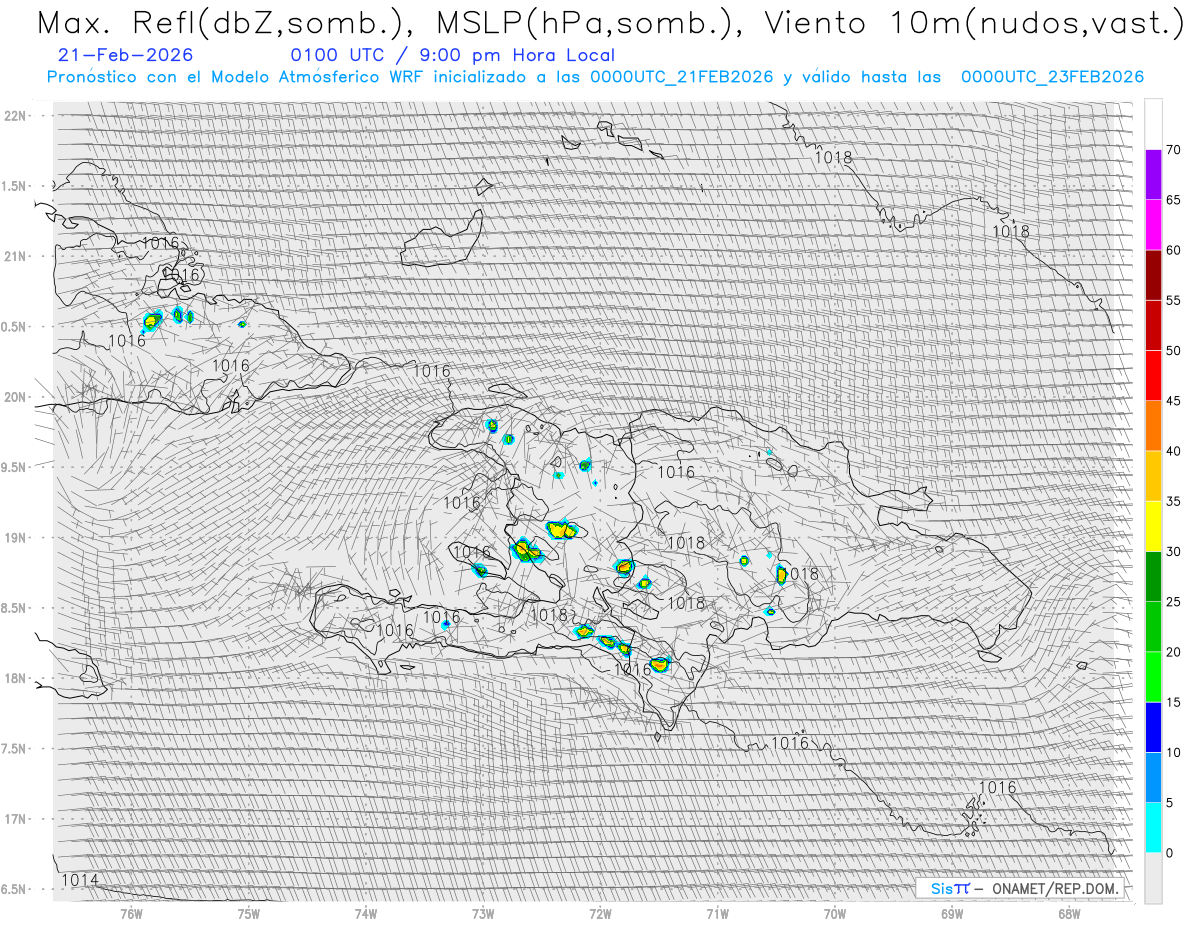Click the 20N latitude axis label
Image resolution: width=1200 pixels, height=927 pixels.
16,397
